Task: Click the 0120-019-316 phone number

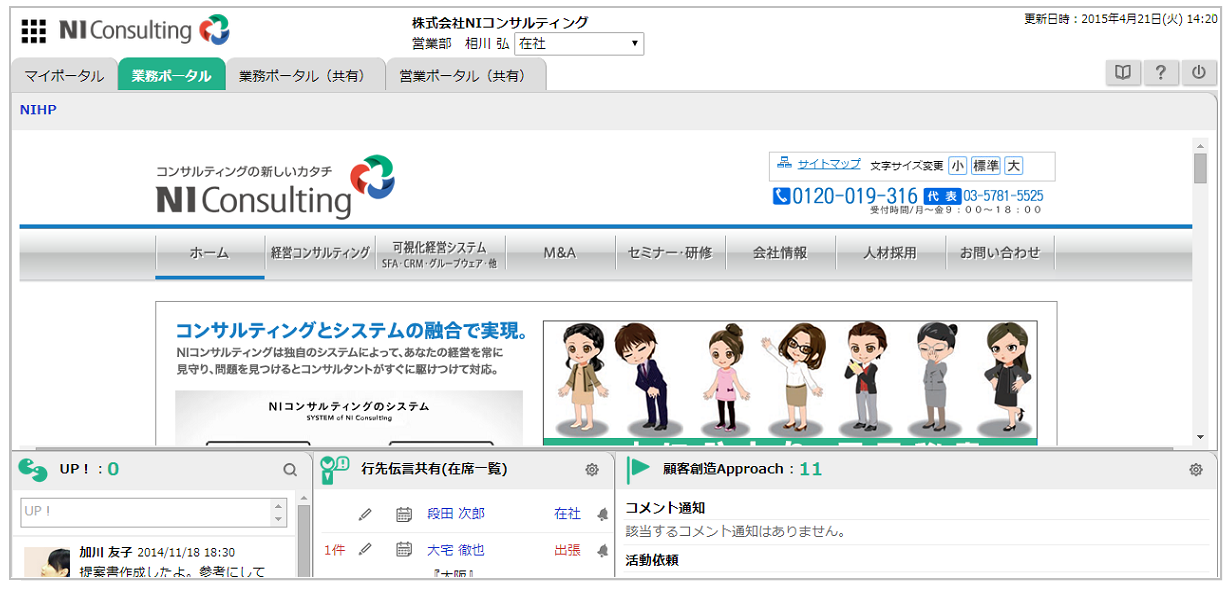Action: point(855,196)
